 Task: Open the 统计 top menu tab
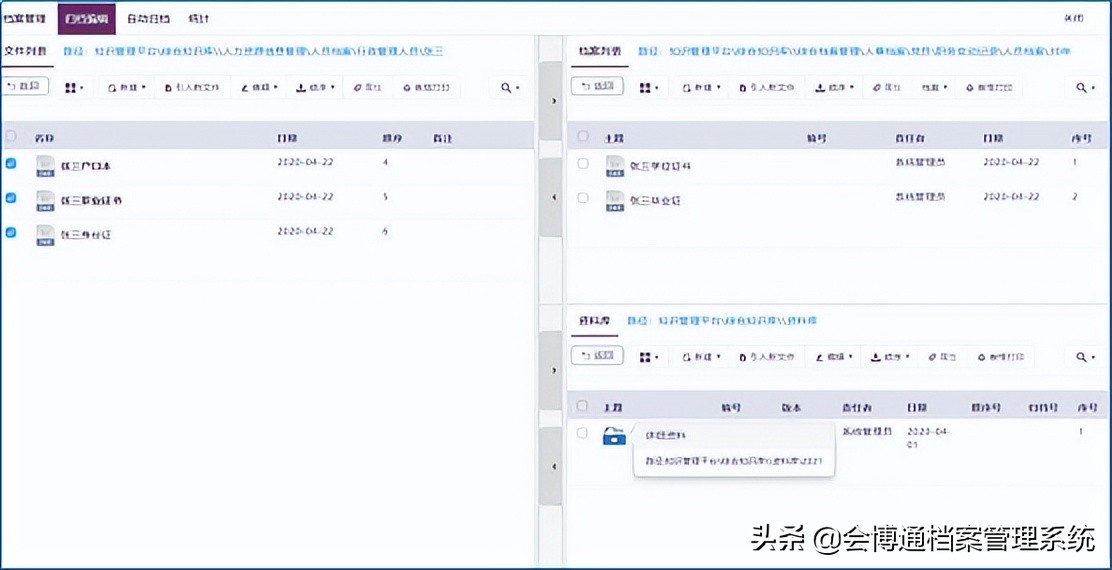[199, 18]
